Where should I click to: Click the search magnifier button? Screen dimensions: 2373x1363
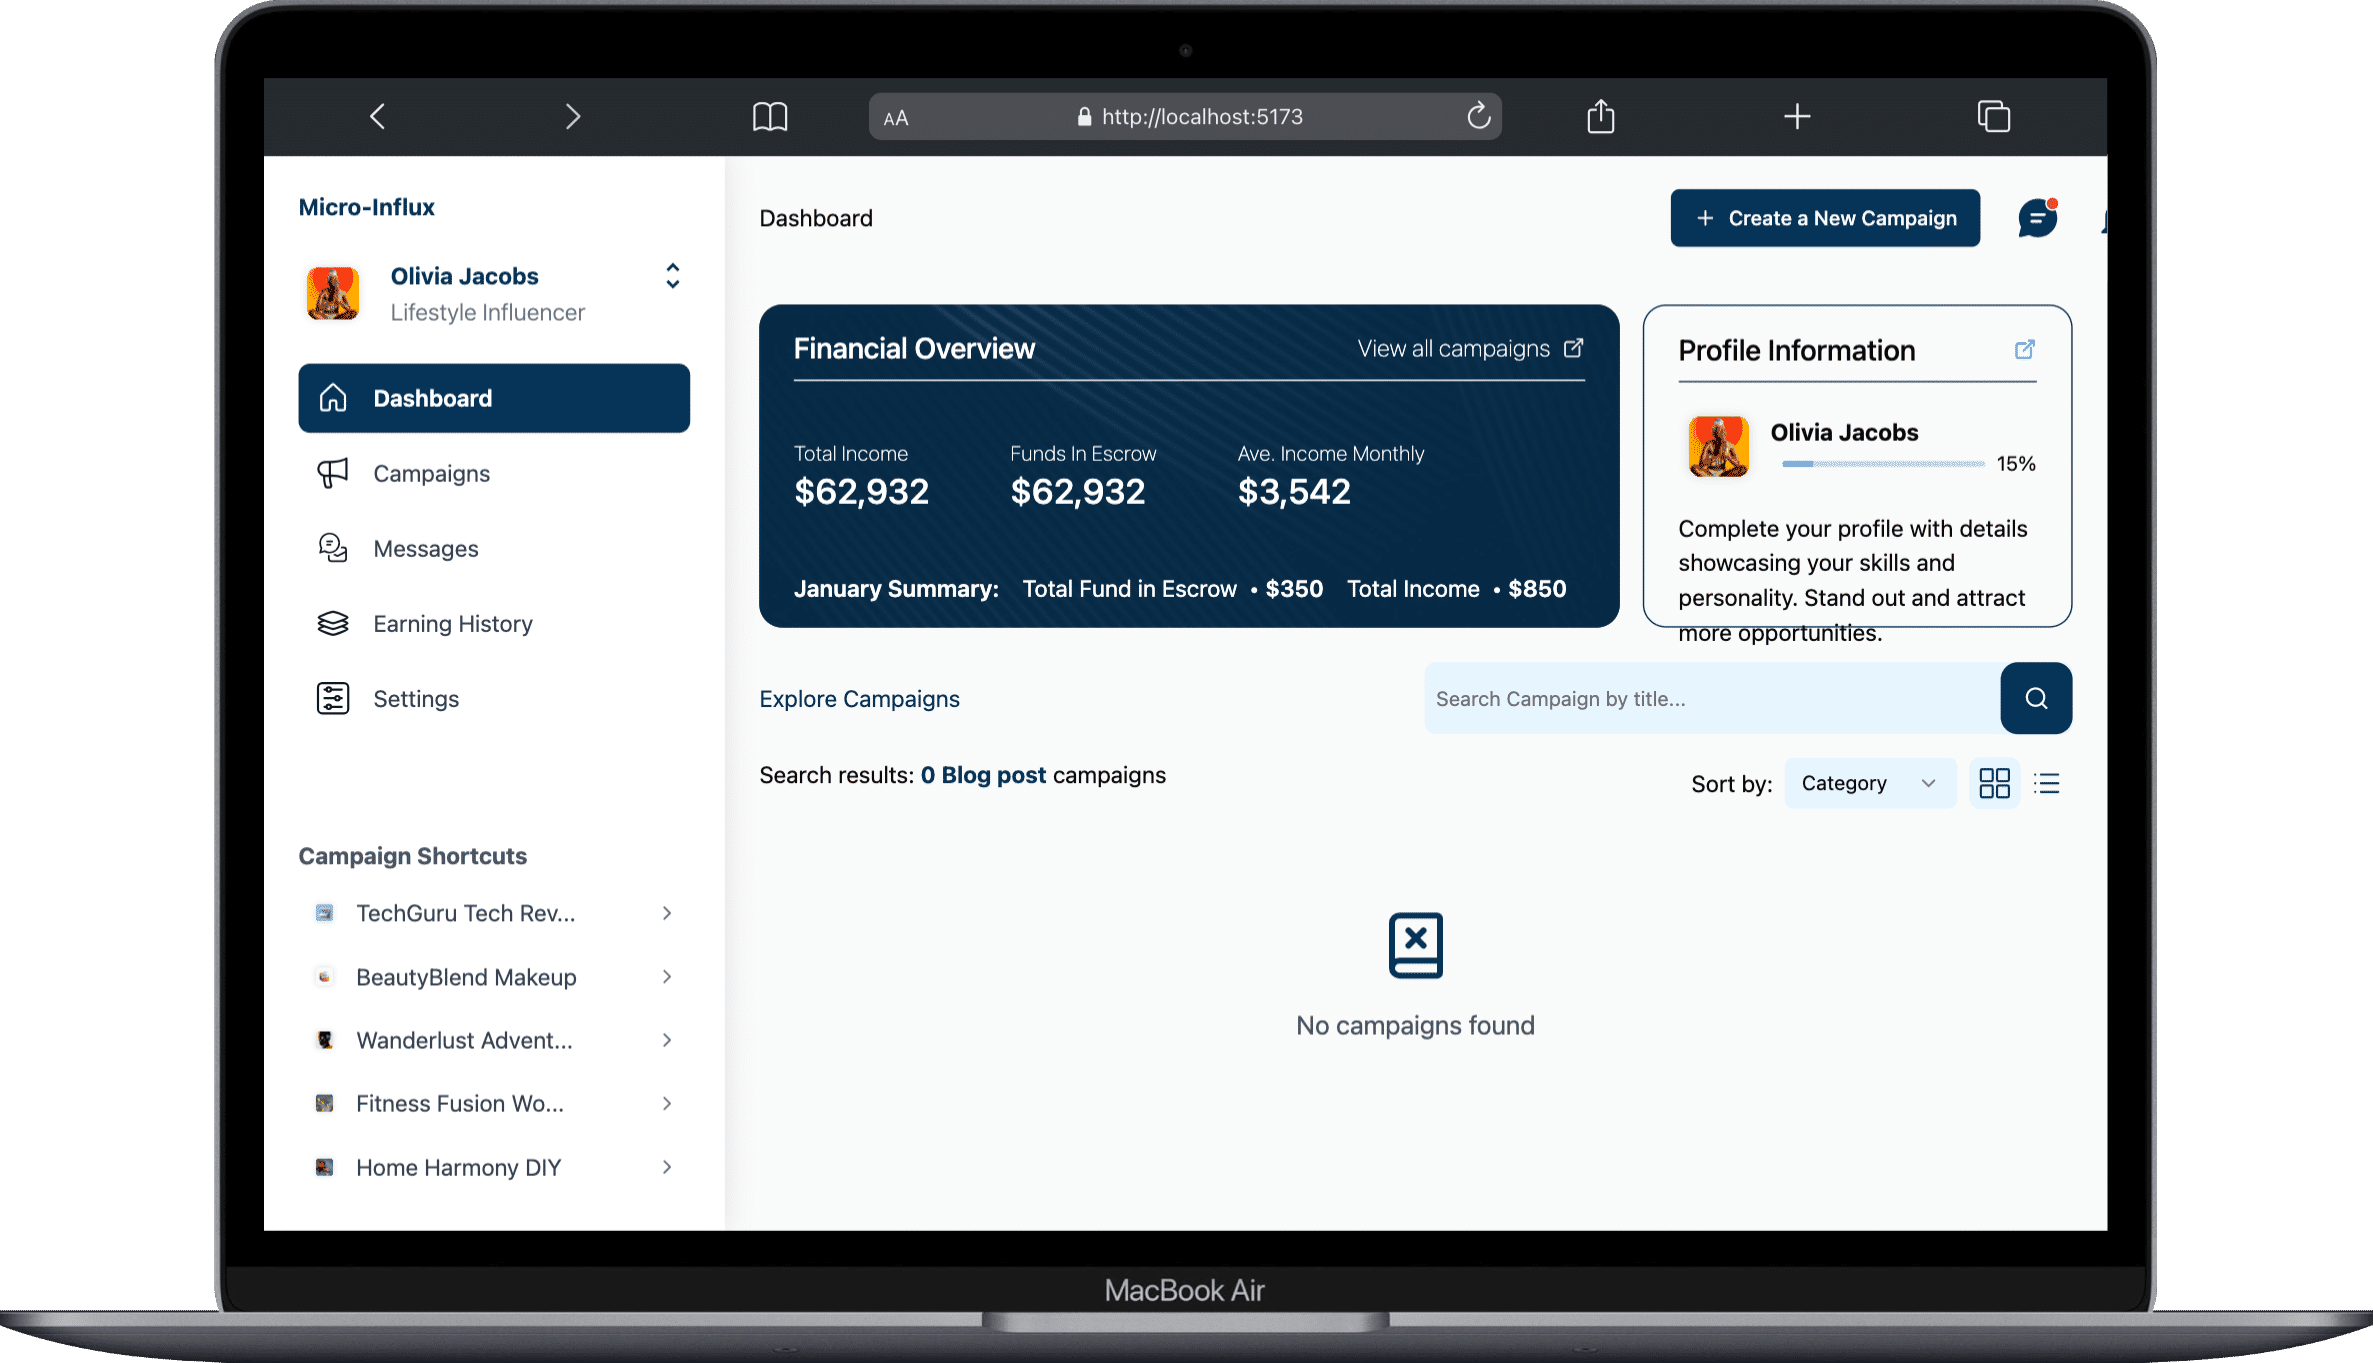click(2035, 698)
